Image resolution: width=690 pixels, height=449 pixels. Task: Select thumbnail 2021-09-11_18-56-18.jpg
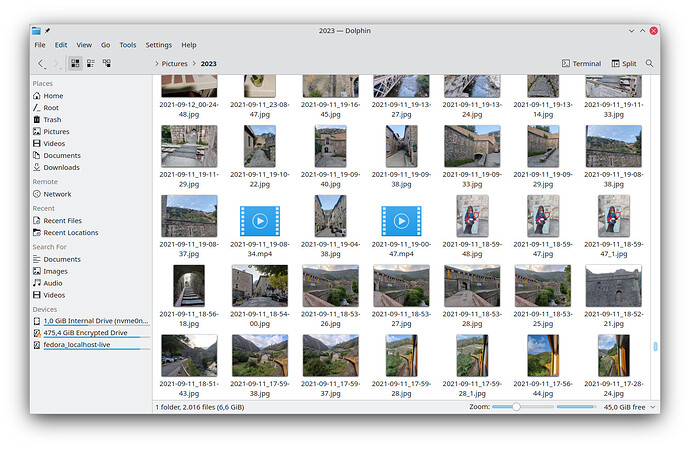click(189, 286)
